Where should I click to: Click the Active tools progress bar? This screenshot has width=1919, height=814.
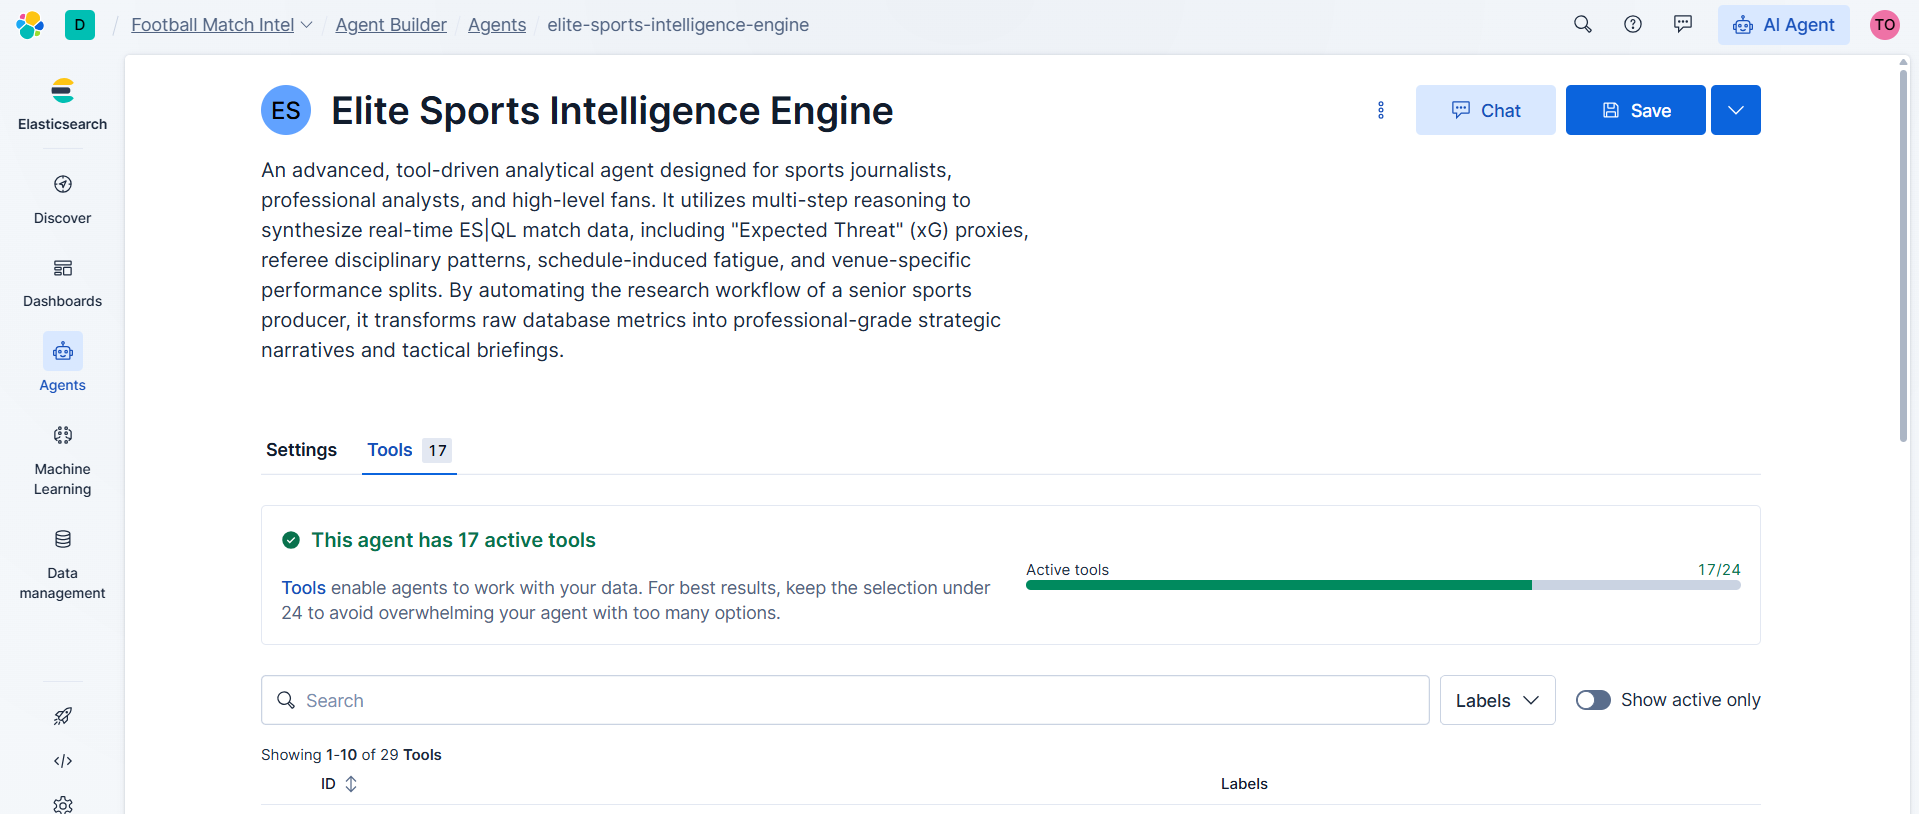1382,585
